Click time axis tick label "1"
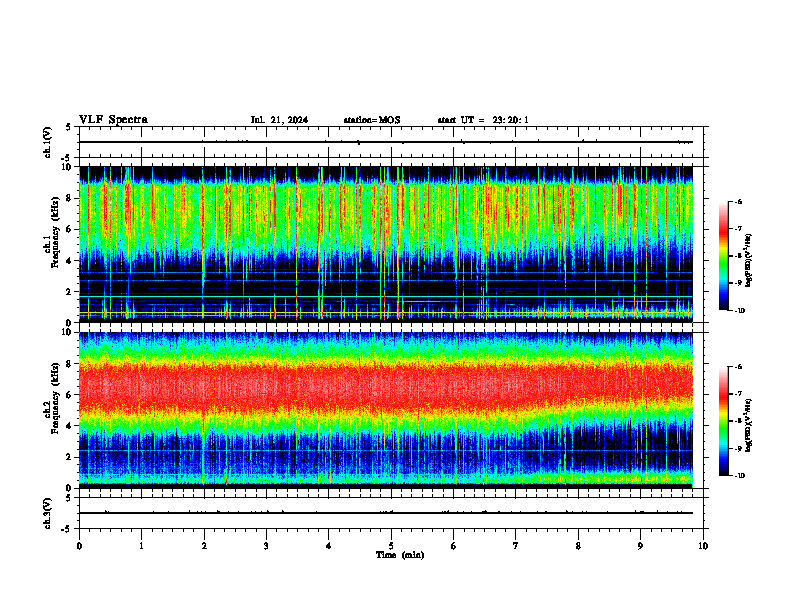This screenshot has height=612, width=792. click(141, 546)
